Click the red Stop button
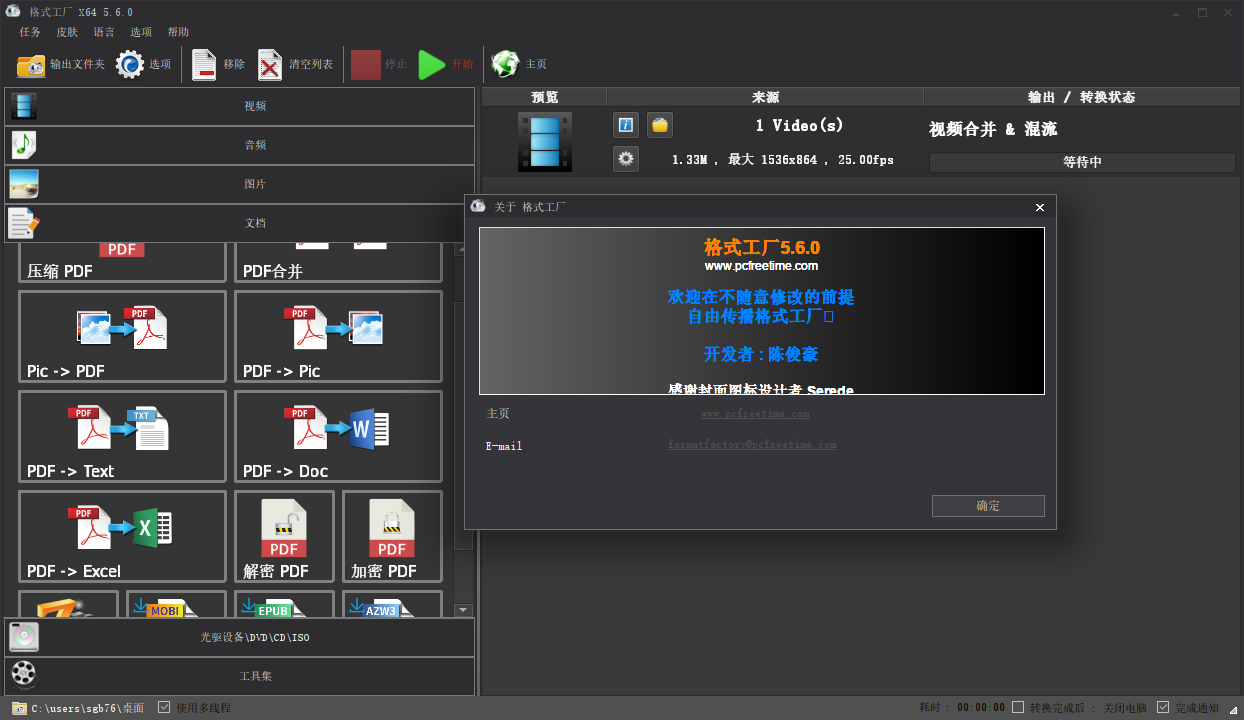This screenshot has height=720, width=1244. (x=366, y=65)
